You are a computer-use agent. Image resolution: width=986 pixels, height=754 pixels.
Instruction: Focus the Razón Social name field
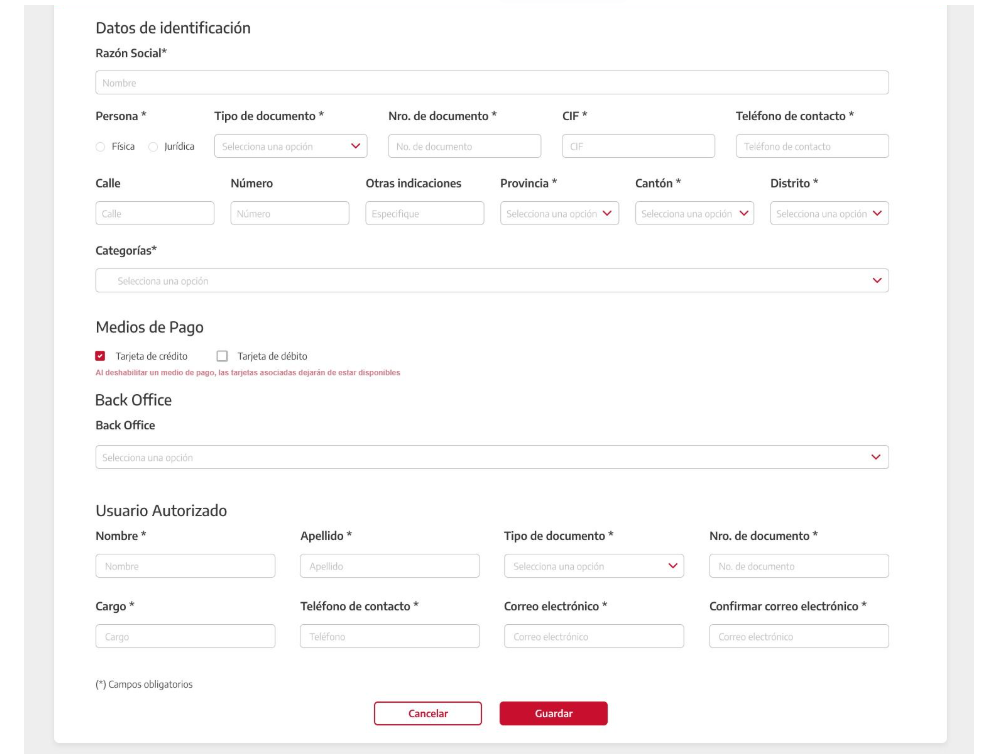(491, 83)
